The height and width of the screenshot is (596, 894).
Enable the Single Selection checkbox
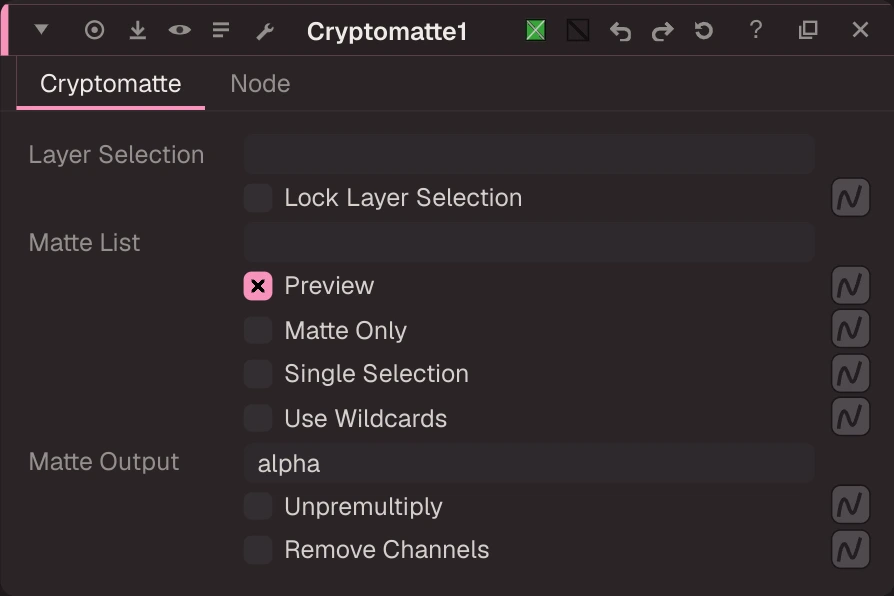[x=258, y=374]
